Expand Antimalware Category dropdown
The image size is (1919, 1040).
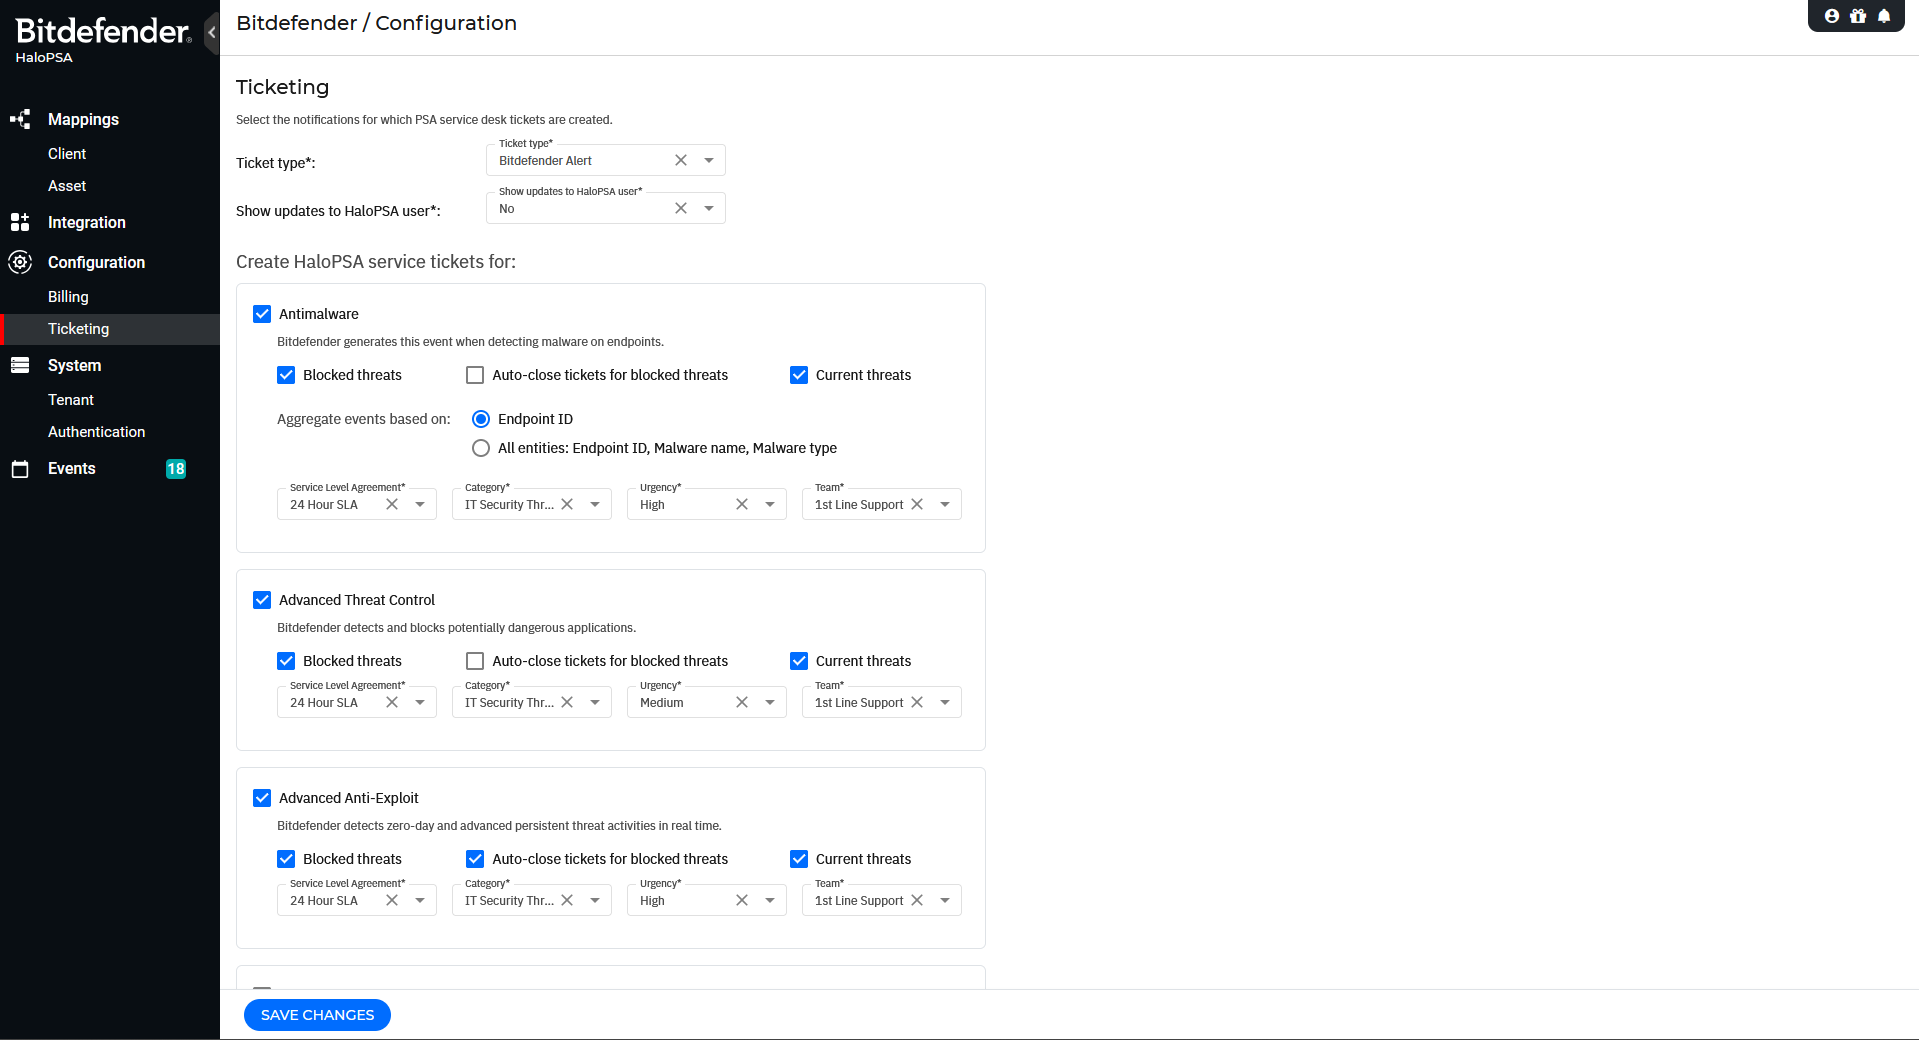click(x=595, y=504)
